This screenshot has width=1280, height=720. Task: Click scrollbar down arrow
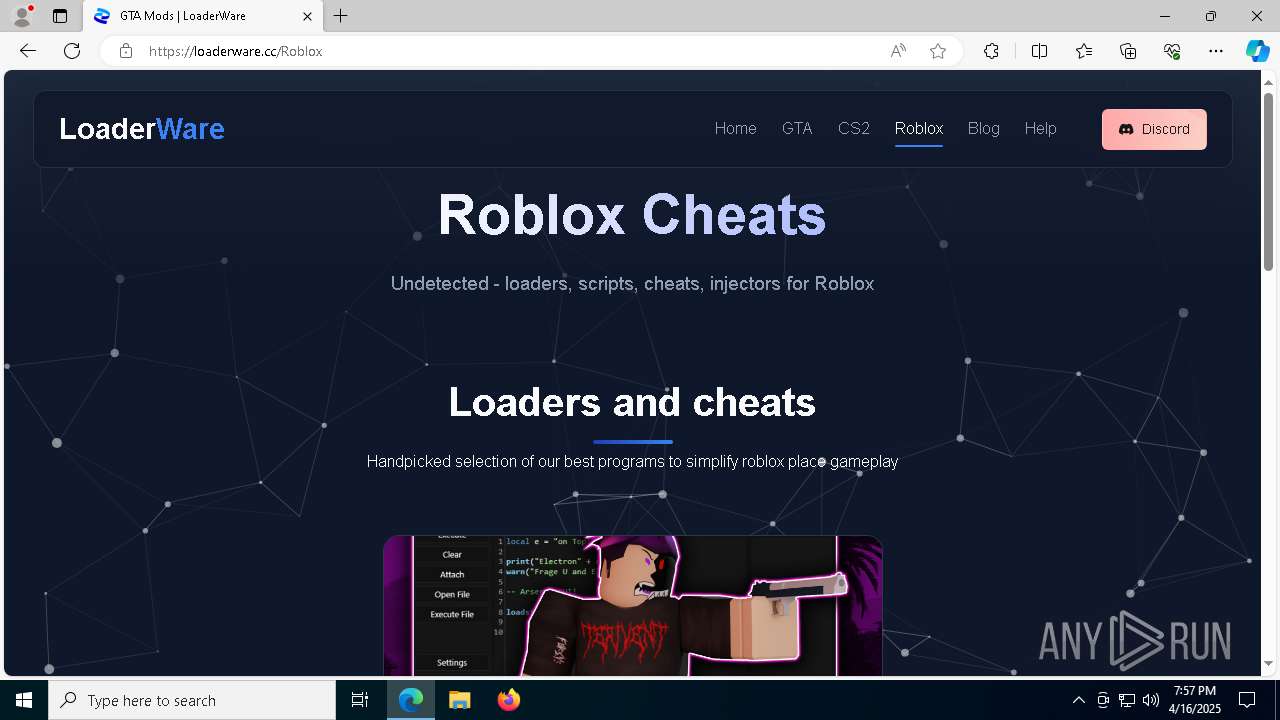click(1269, 663)
